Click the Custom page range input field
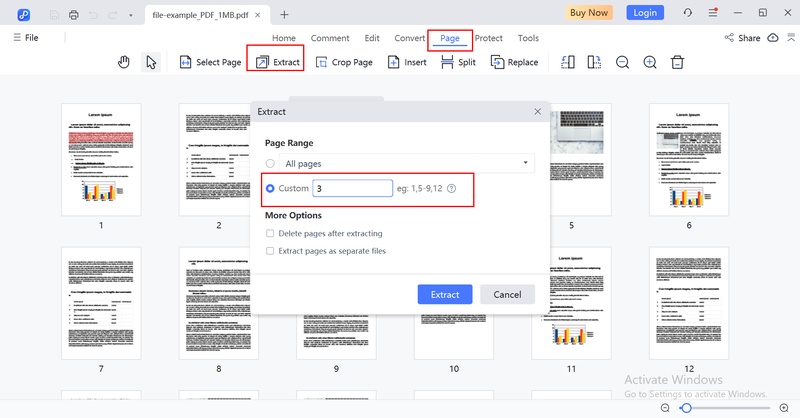This screenshot has height=418, width=800. (352, 188)
